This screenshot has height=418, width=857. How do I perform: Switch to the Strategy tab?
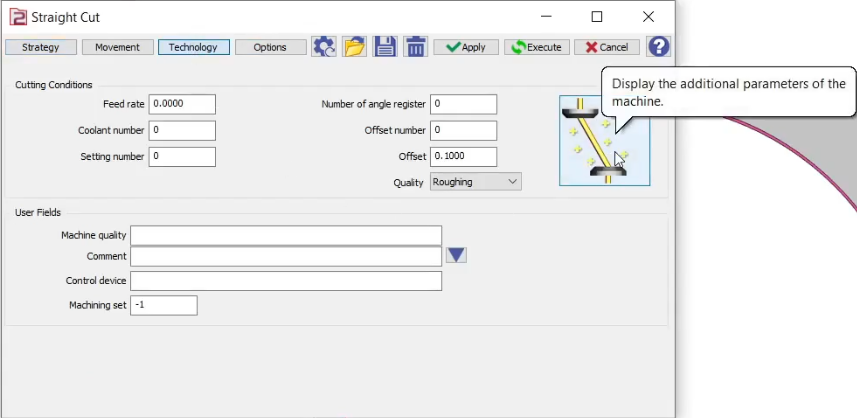click(41, 47)
